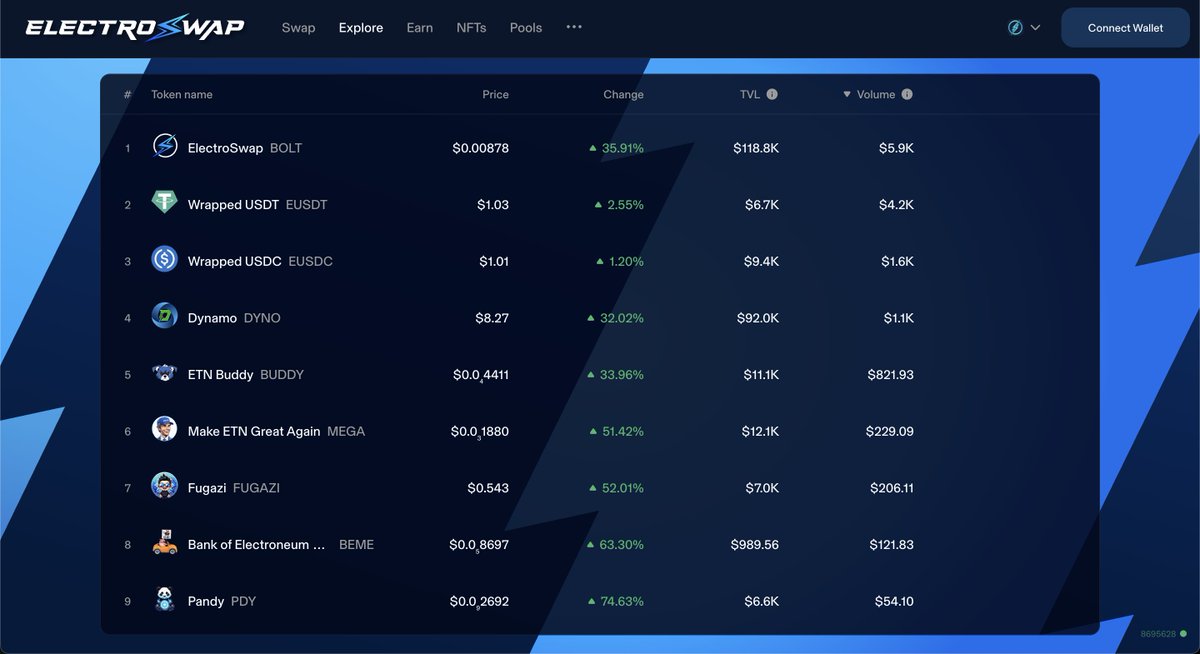
Task: Open the ElectroSwap BOLT token name
Action: [x=245, y=148]
